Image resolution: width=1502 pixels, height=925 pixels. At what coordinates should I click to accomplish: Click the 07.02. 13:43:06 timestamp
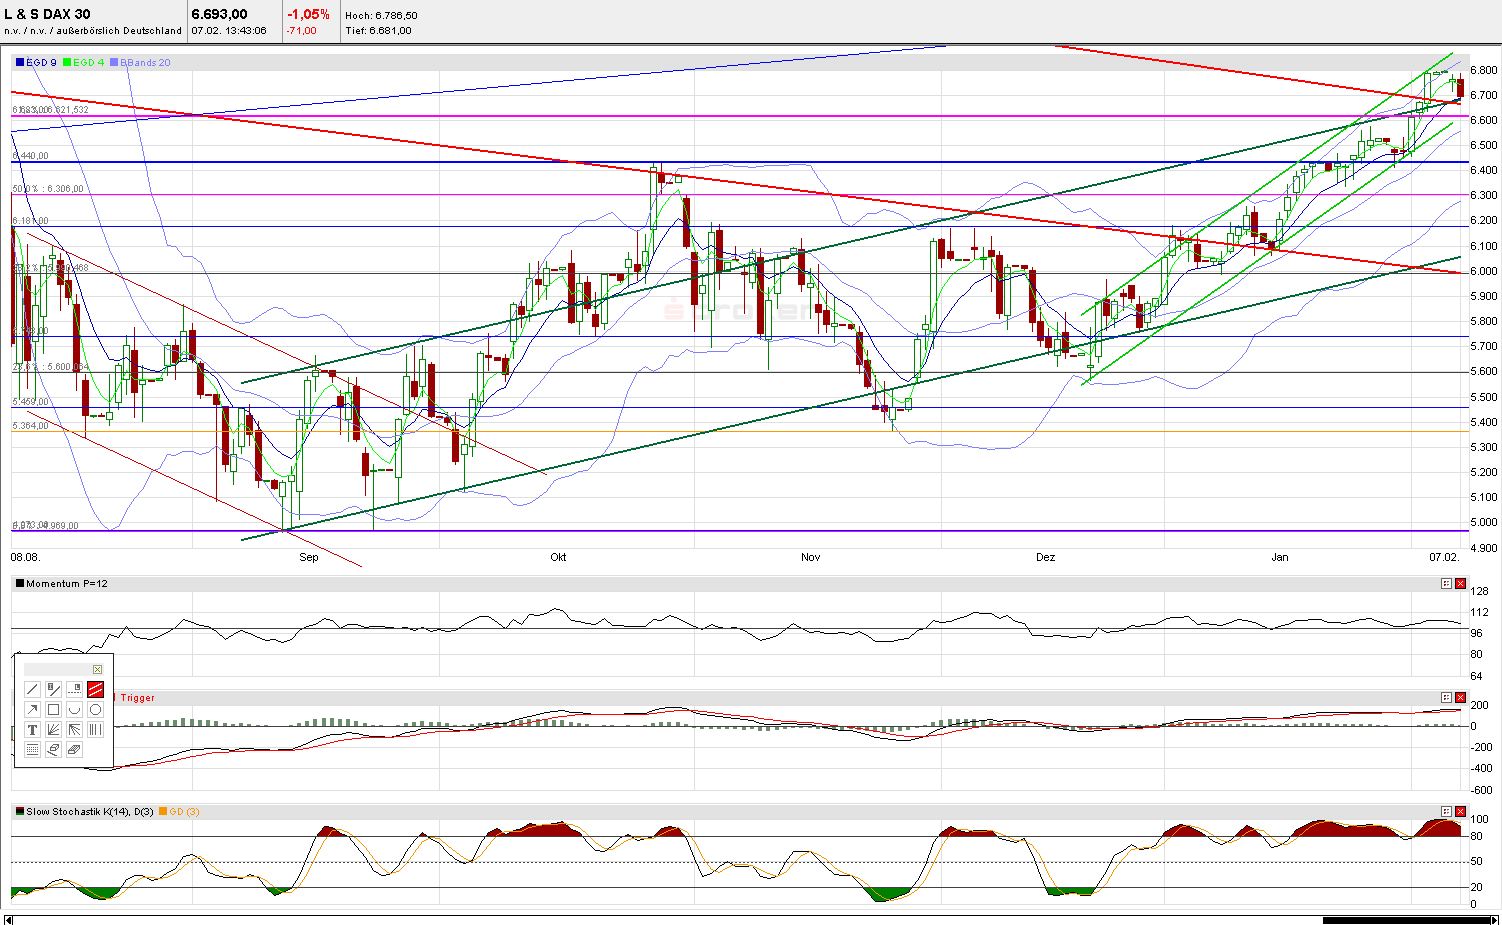(229, 30)
